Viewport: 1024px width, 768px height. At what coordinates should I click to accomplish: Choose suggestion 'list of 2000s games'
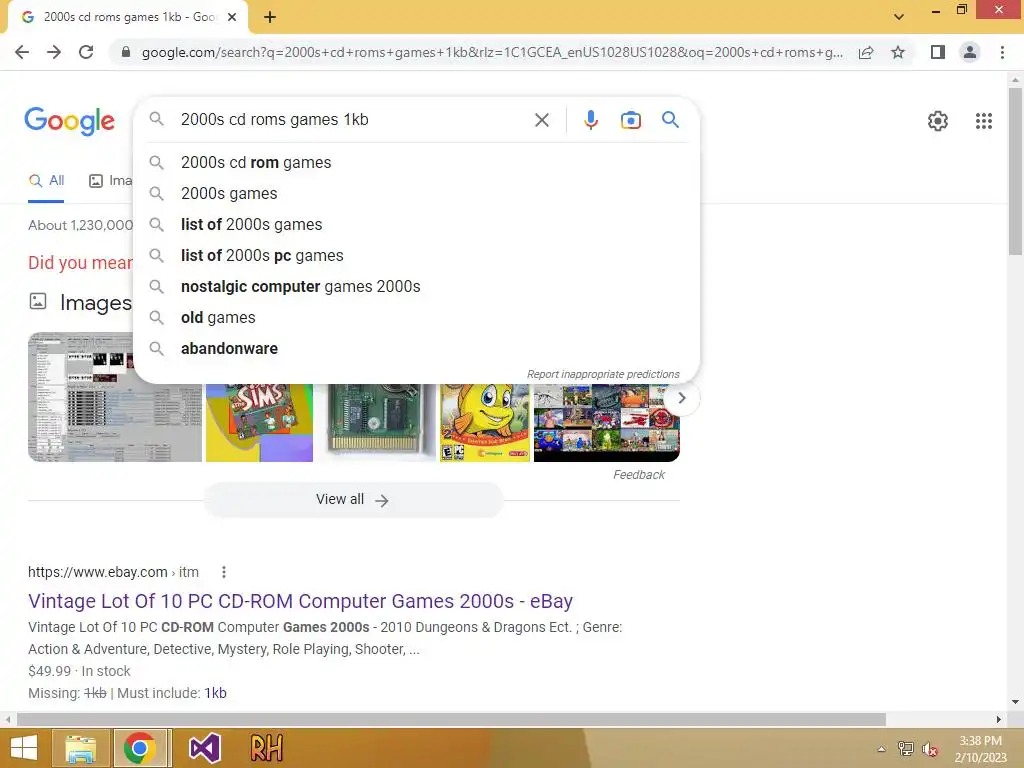click(416, 225)
